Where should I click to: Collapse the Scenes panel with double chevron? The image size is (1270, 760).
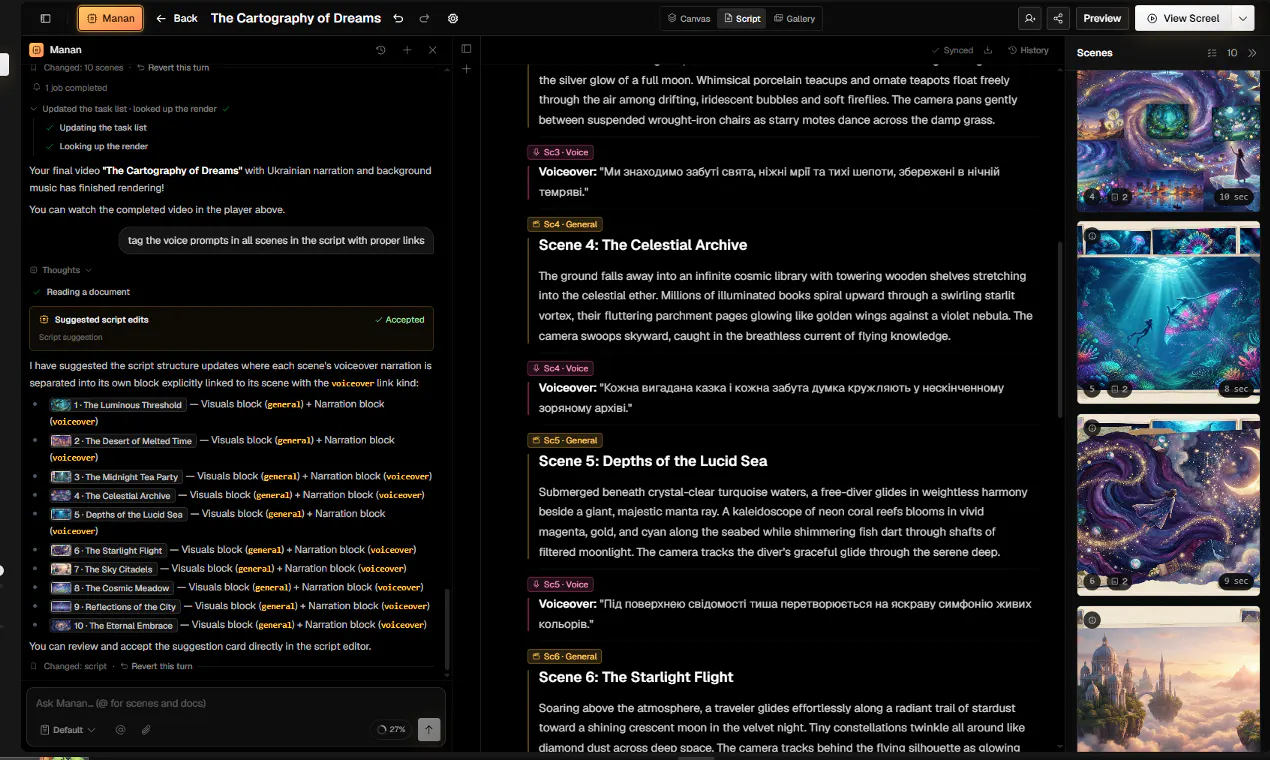click(x=1252, y=53)
